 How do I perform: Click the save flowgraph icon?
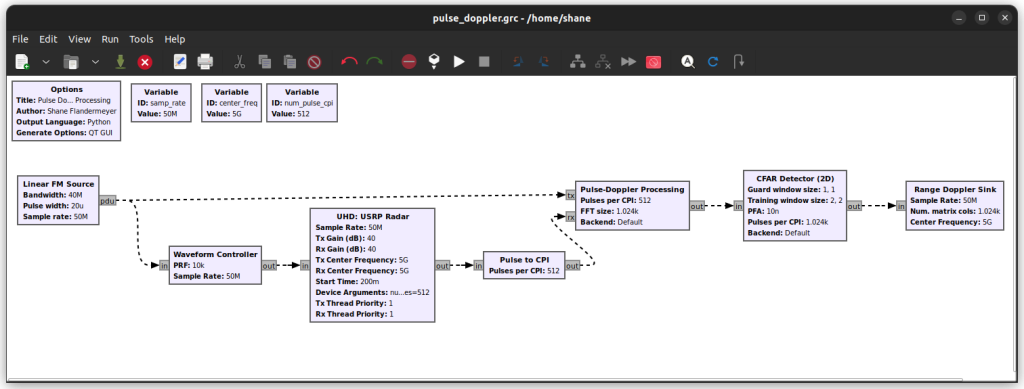[120, 61]
